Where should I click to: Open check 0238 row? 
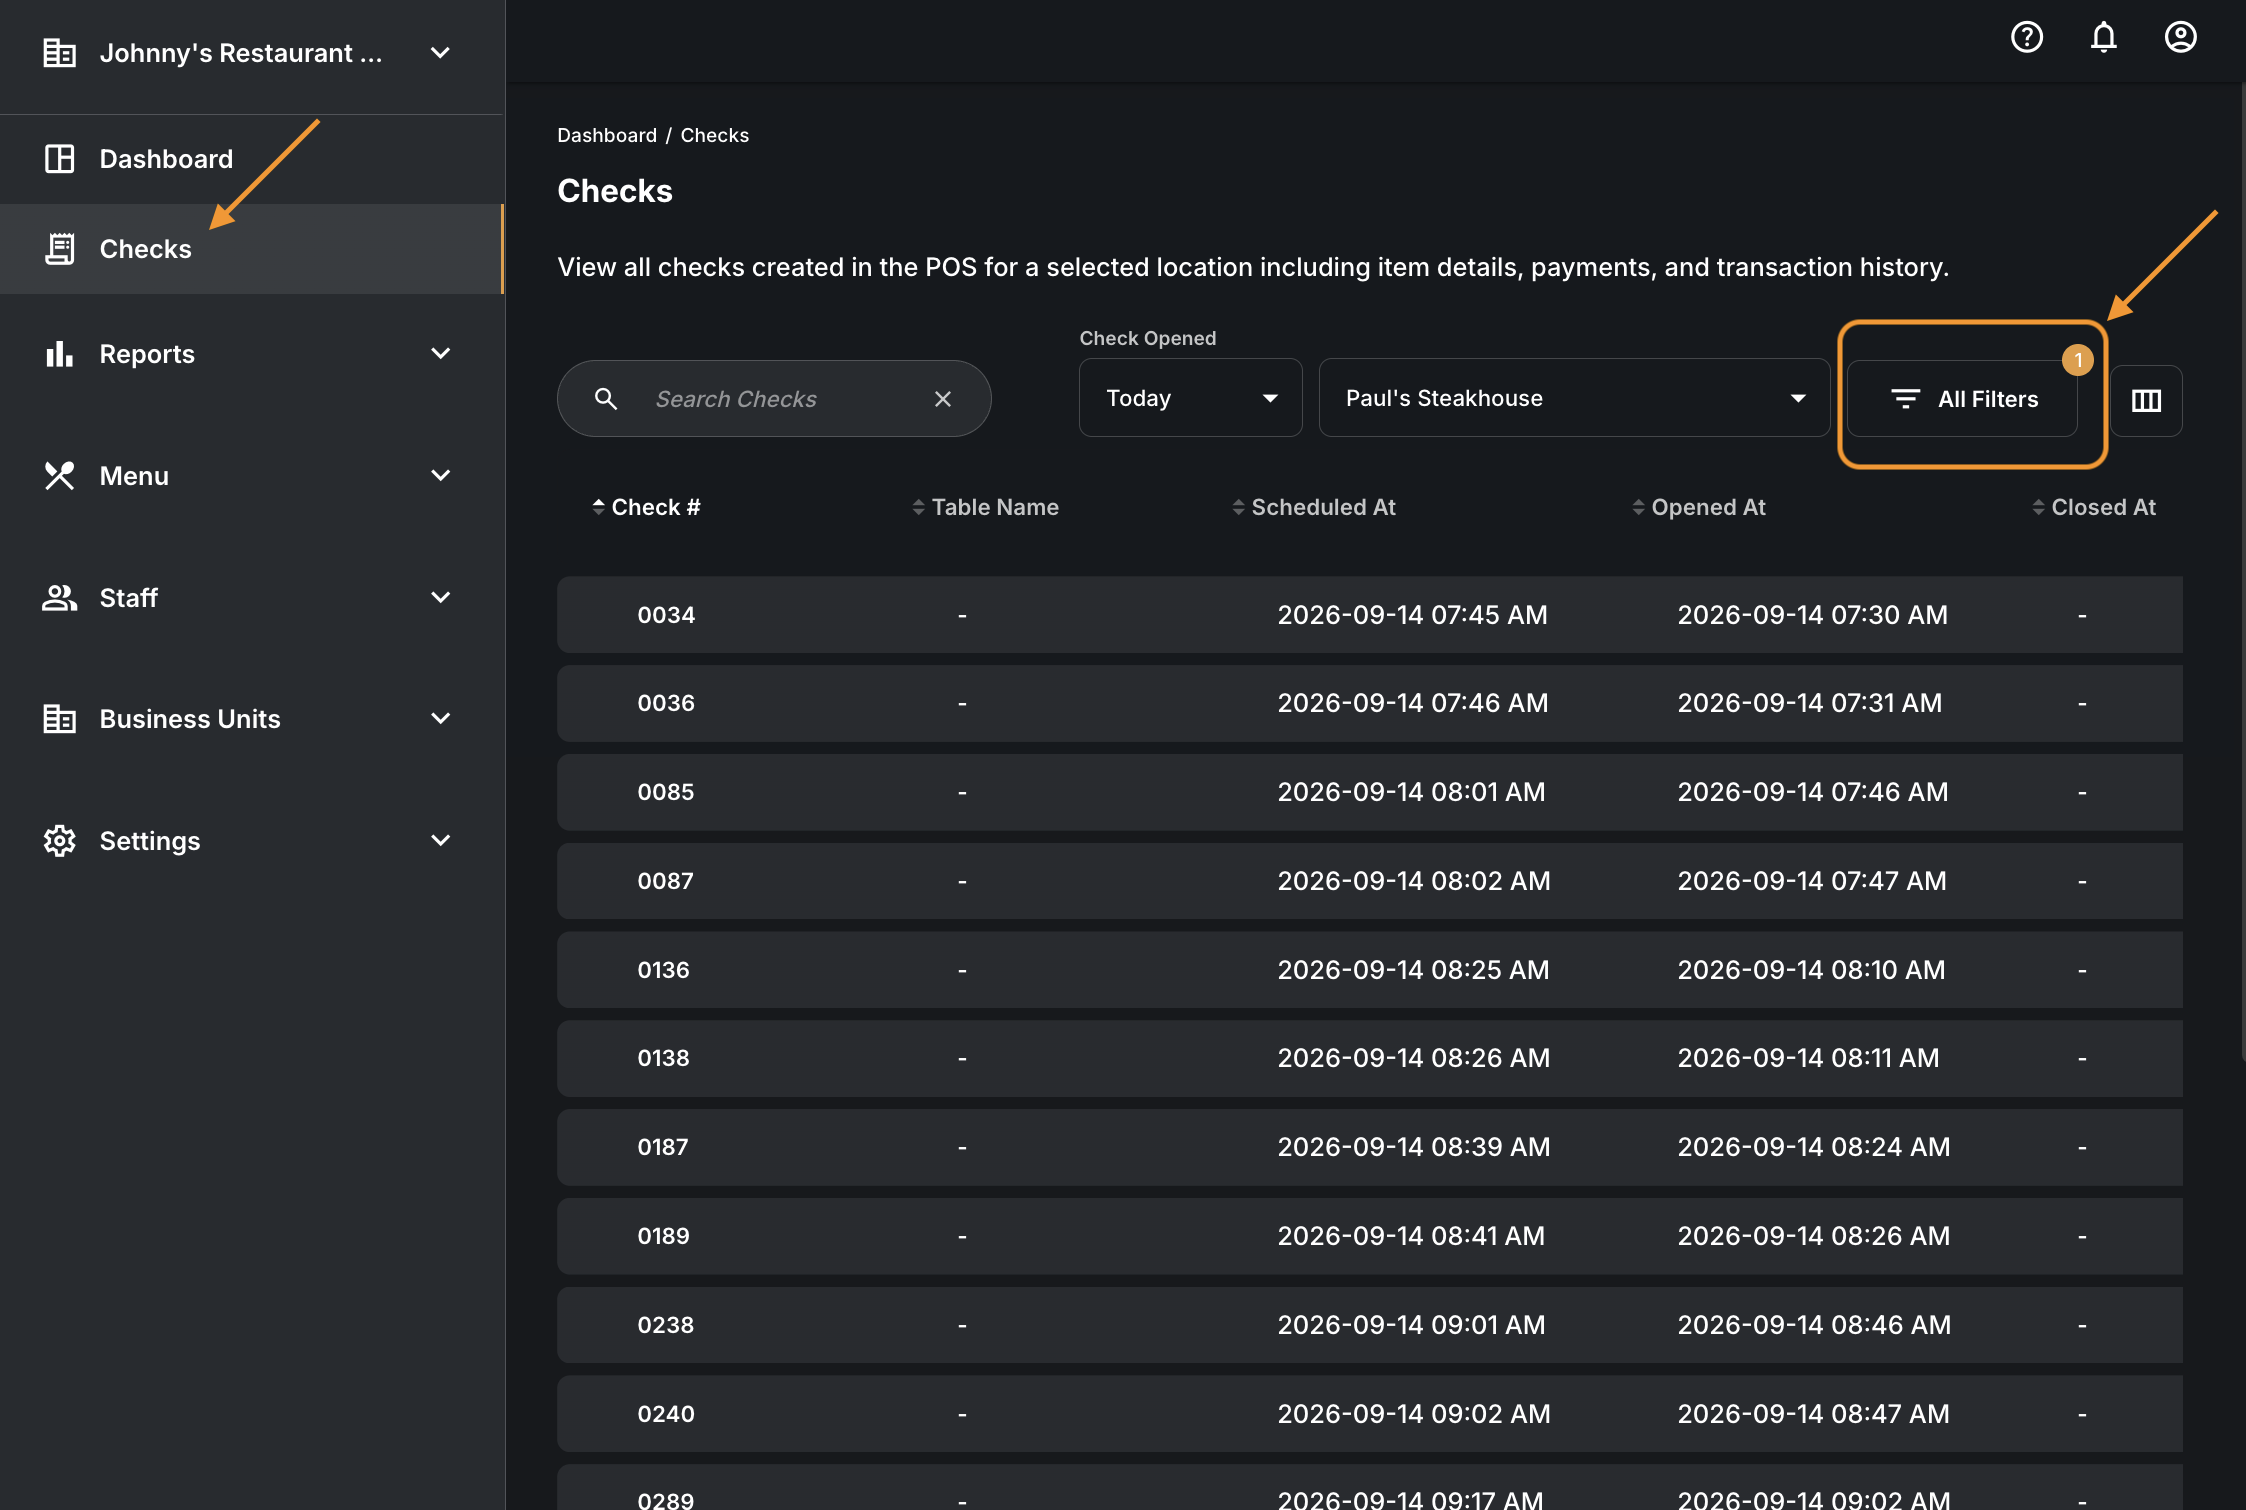pos(1370,1325)
